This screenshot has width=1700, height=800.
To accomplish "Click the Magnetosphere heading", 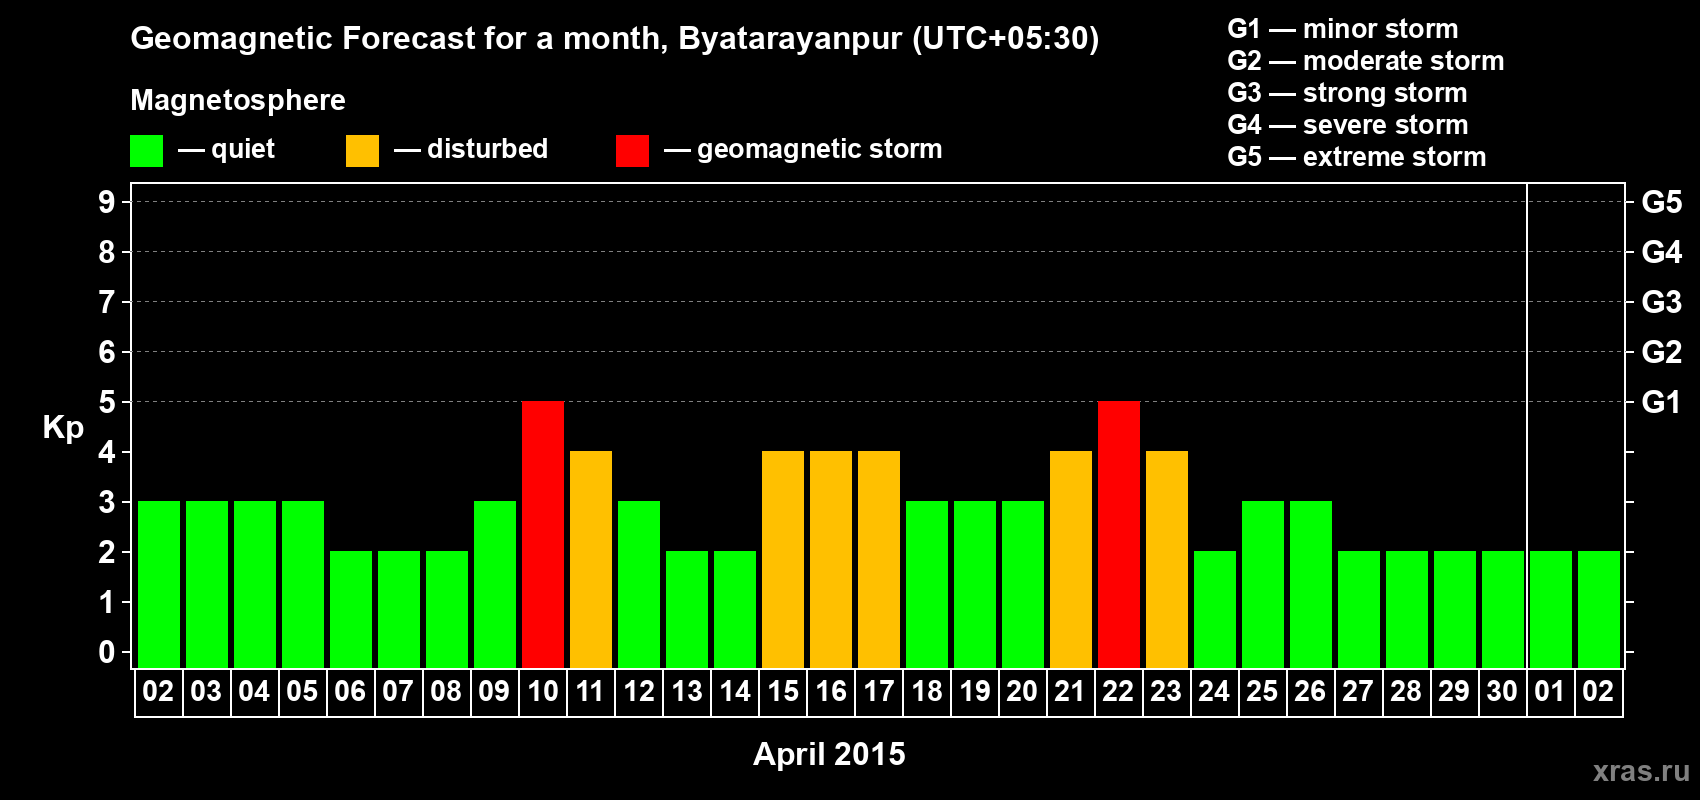I will 238,101.
